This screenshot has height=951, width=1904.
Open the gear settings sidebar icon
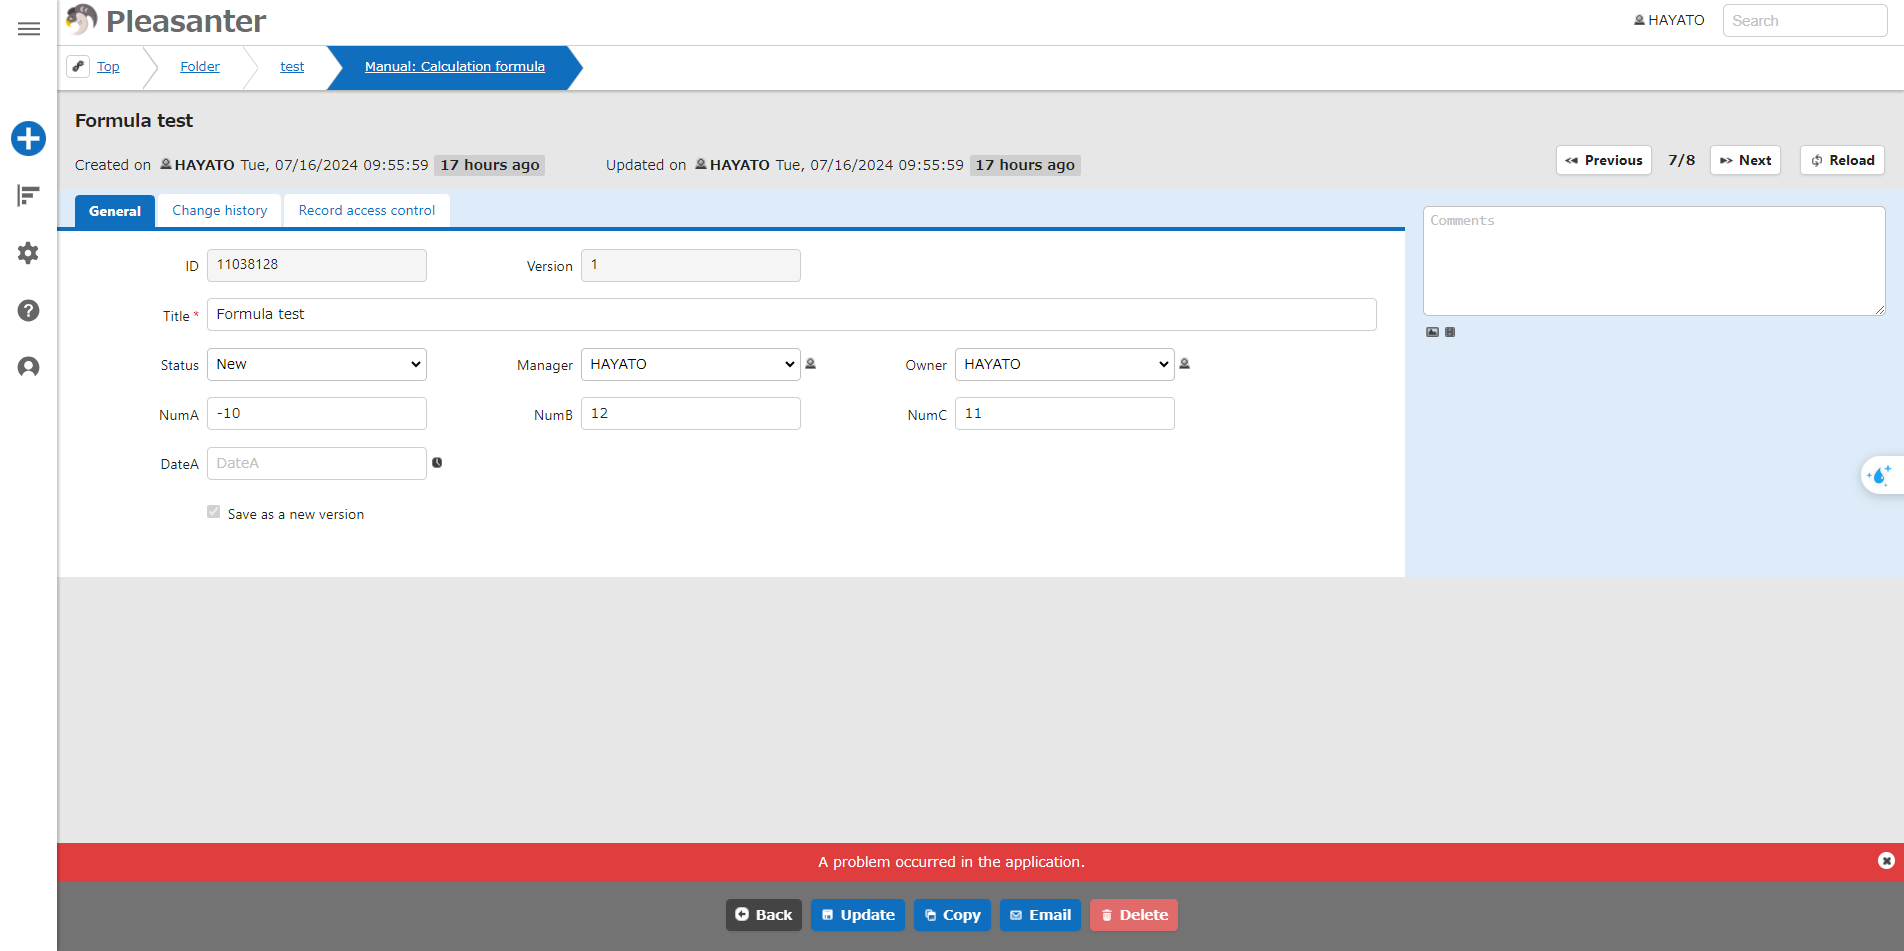tap(29, 253)
